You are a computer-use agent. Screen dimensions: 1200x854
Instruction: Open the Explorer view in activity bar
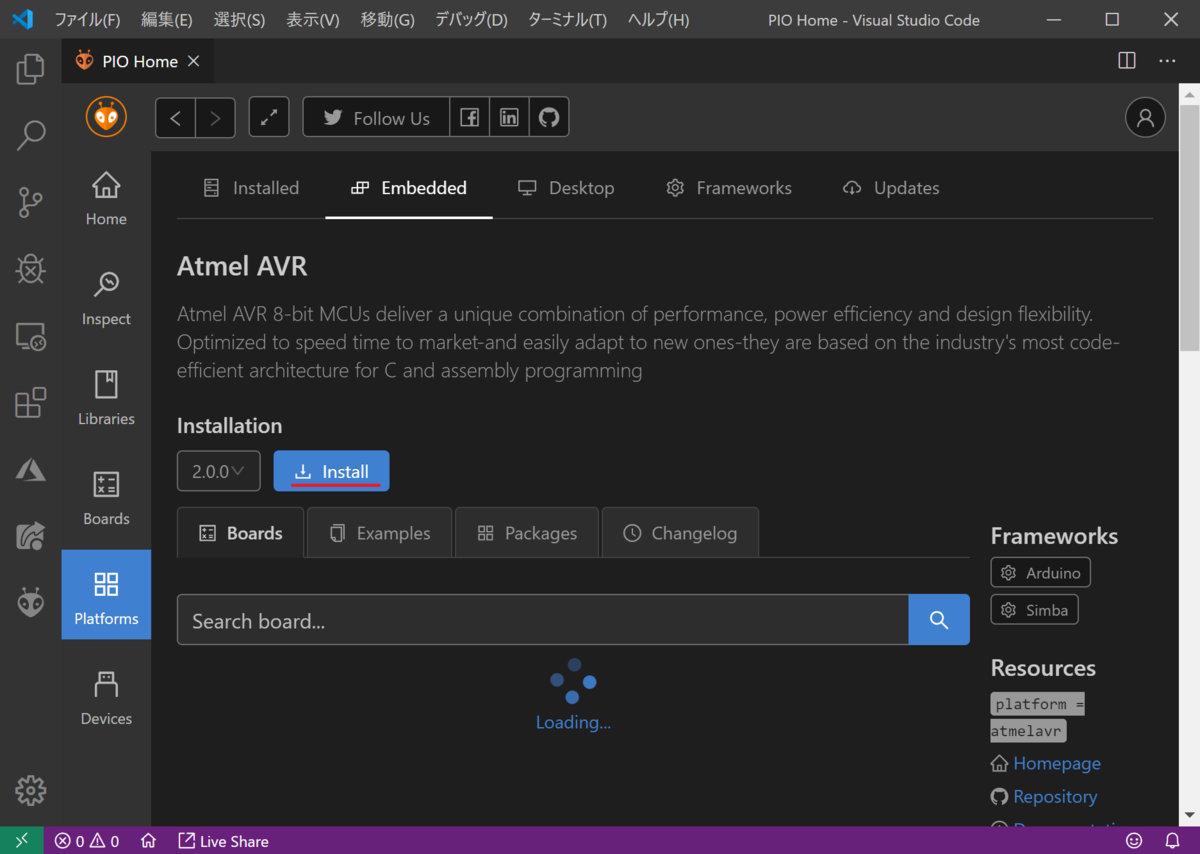pos(30,68)
